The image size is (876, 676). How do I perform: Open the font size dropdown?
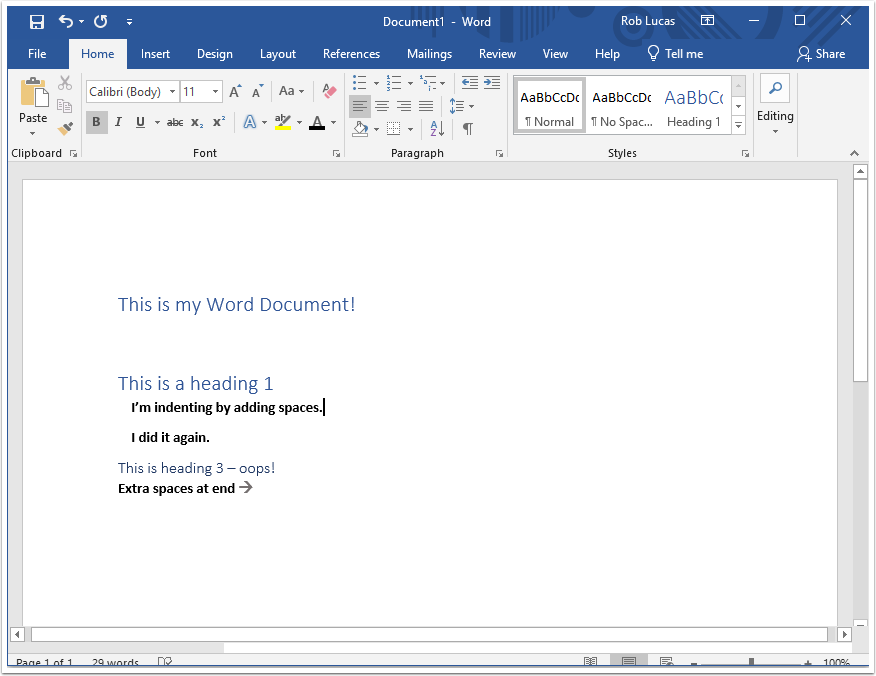[215, 91]
